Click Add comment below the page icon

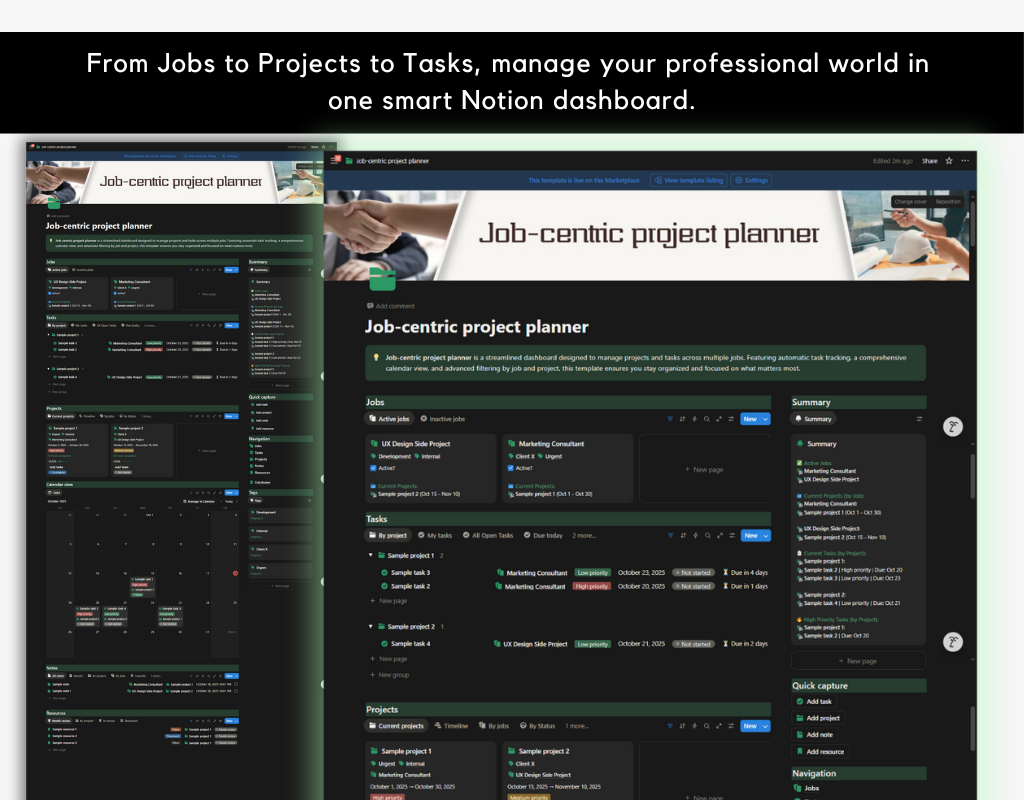click(x=391, y=306)
